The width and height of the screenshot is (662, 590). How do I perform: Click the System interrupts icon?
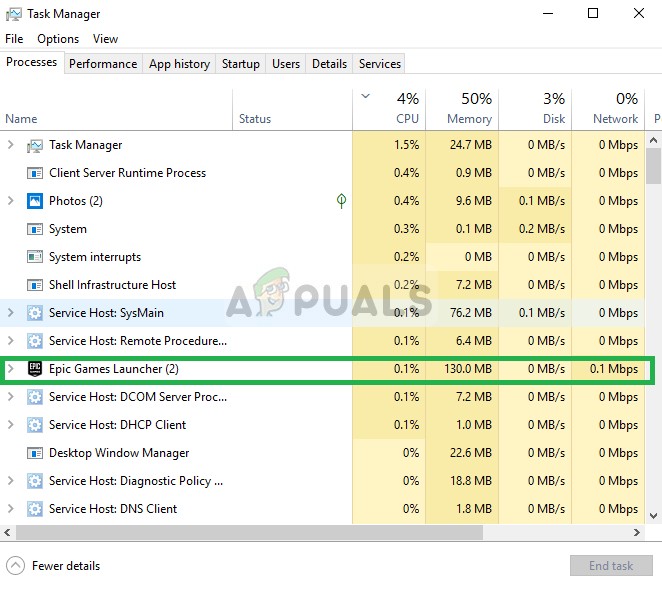(x=35, y=257)
